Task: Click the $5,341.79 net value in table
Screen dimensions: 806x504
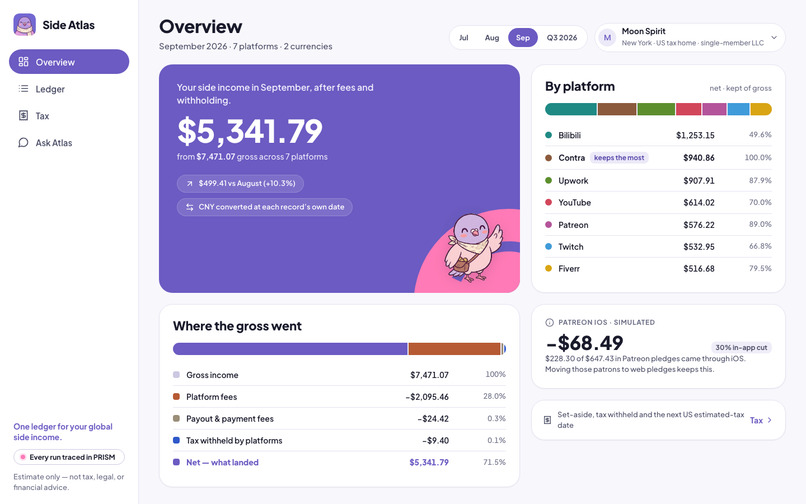Action: pos(429,462)
